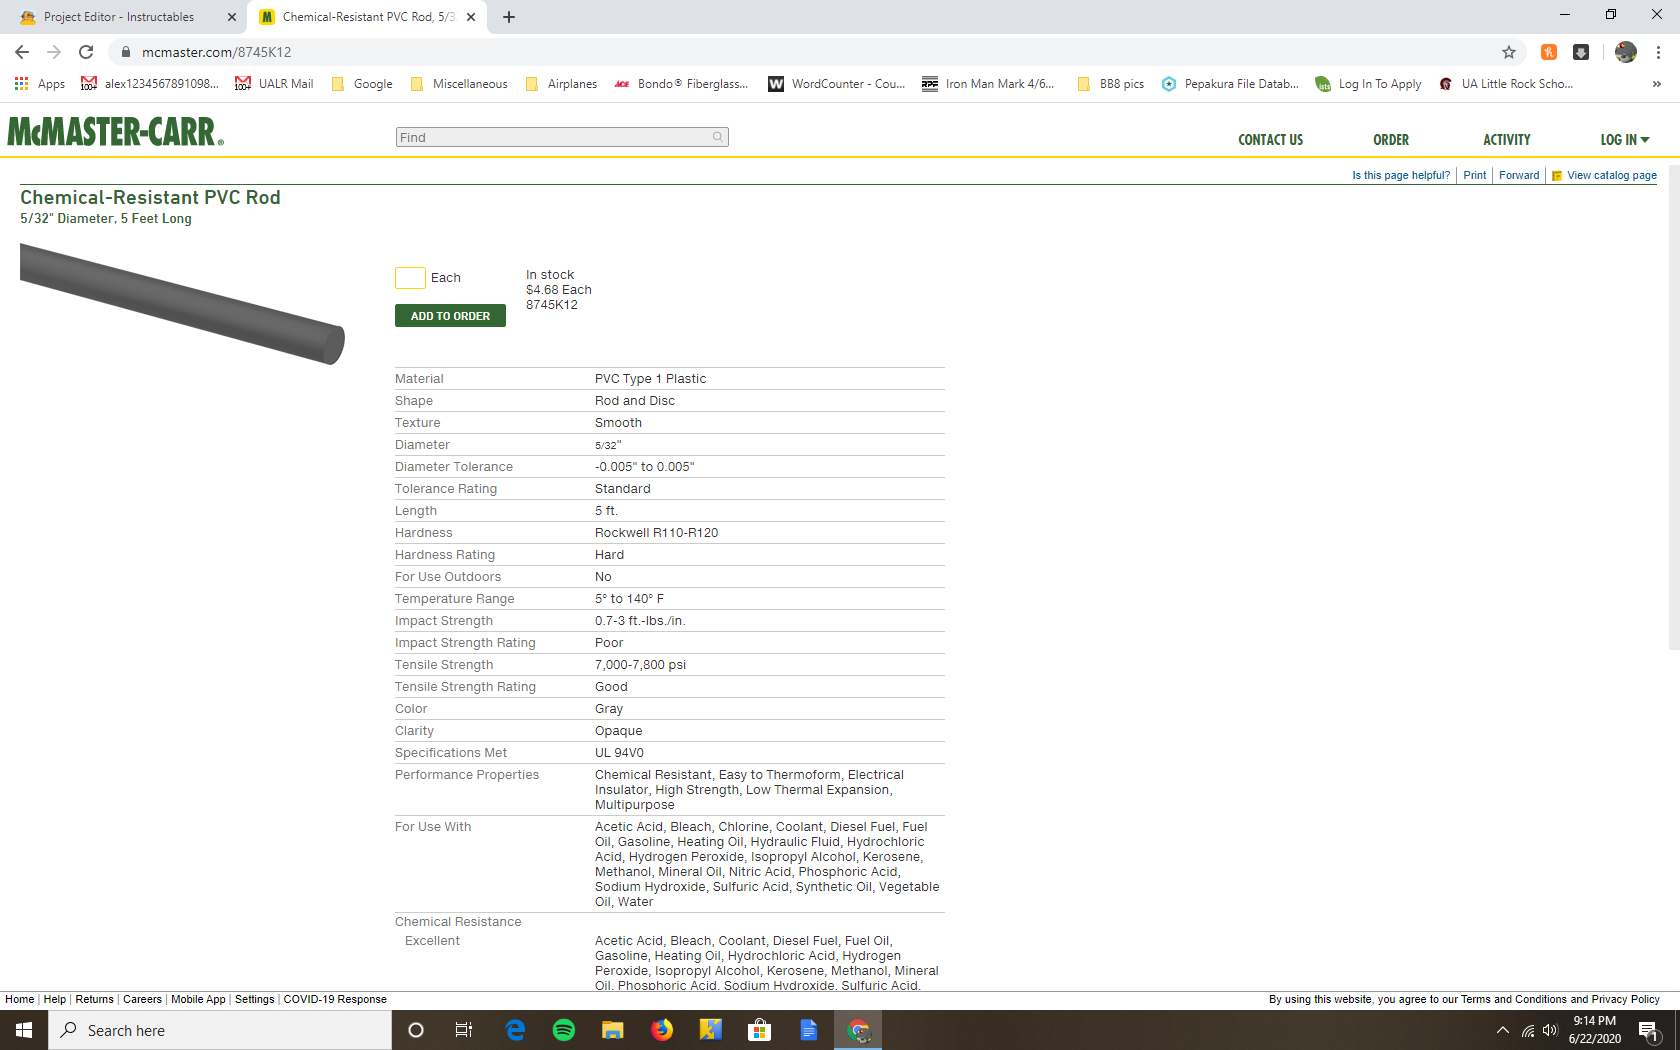The height and width of the screenshot is (1050, 1680).
Task: Open the COVID-19 Response footer link
Action: point(335,999)
